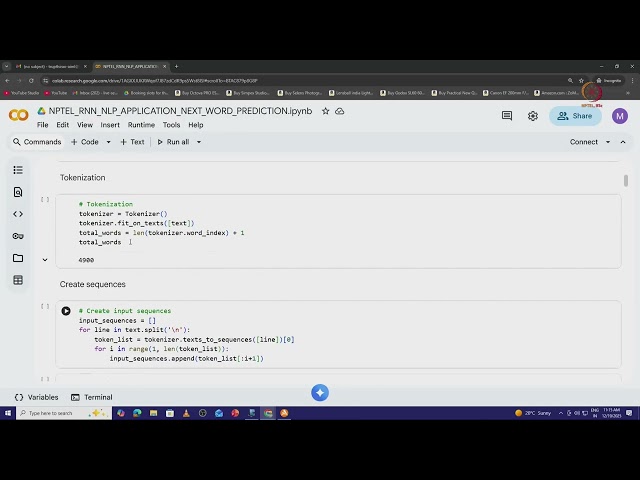This screenshot has height=480, width=640.
Task: Open the Code insert dropdown arrow
Action: click(108, 142)
